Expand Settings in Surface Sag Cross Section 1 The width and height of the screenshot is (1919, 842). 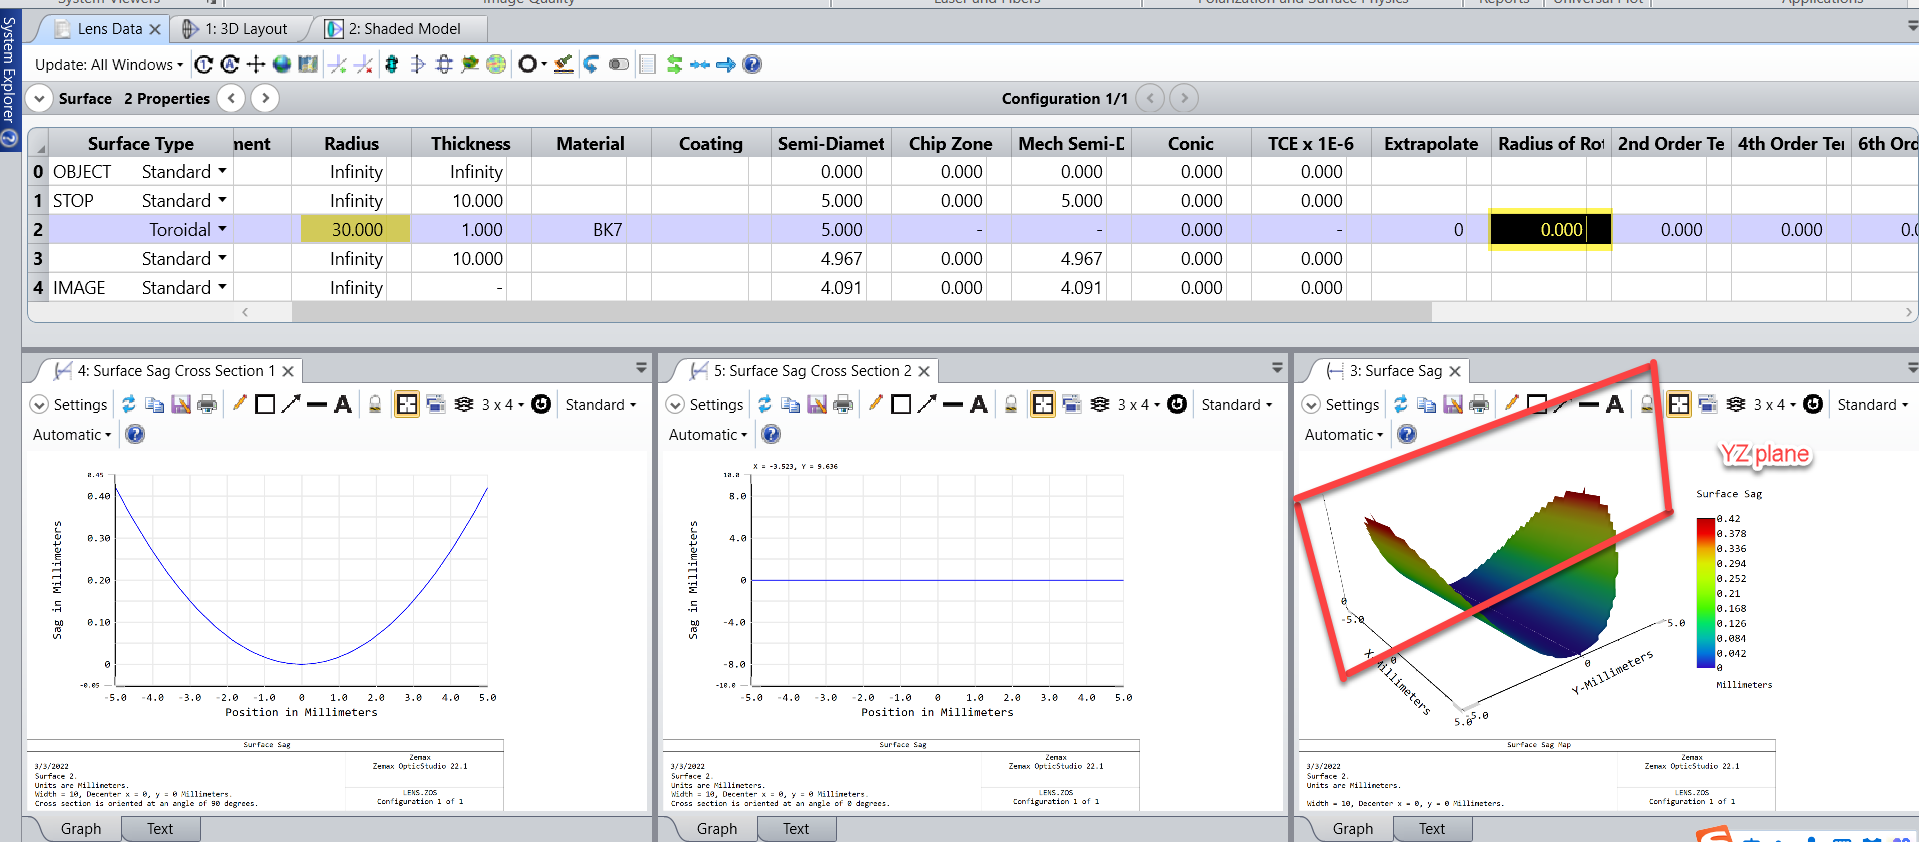[x=69, y=404]
